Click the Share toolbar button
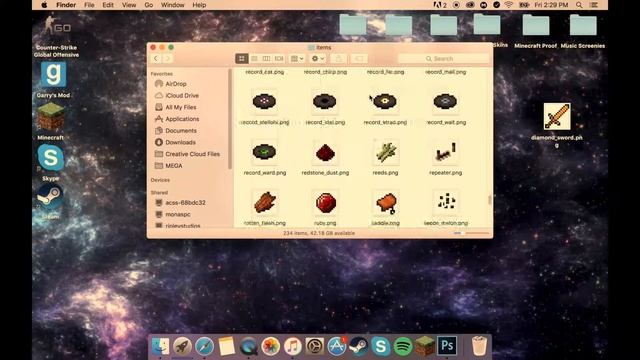 pos(338,59)
